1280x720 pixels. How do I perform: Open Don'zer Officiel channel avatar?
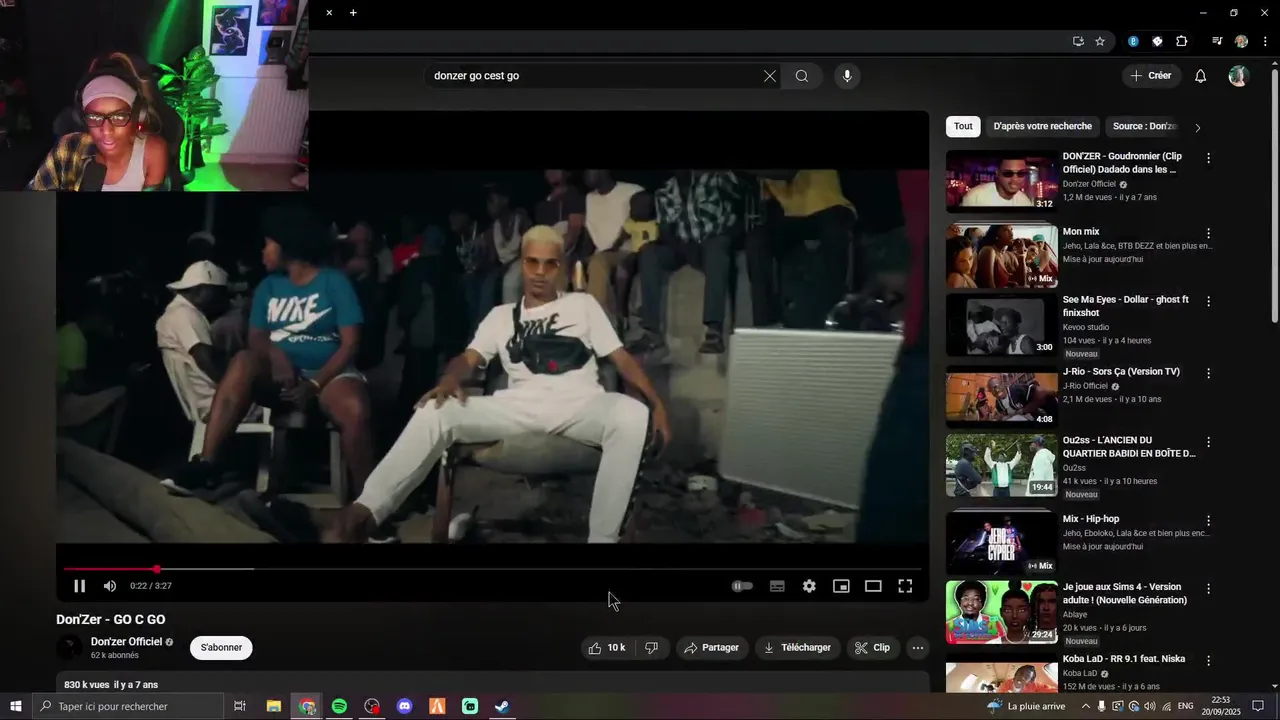pyautogui.click(x=69, y=648)
